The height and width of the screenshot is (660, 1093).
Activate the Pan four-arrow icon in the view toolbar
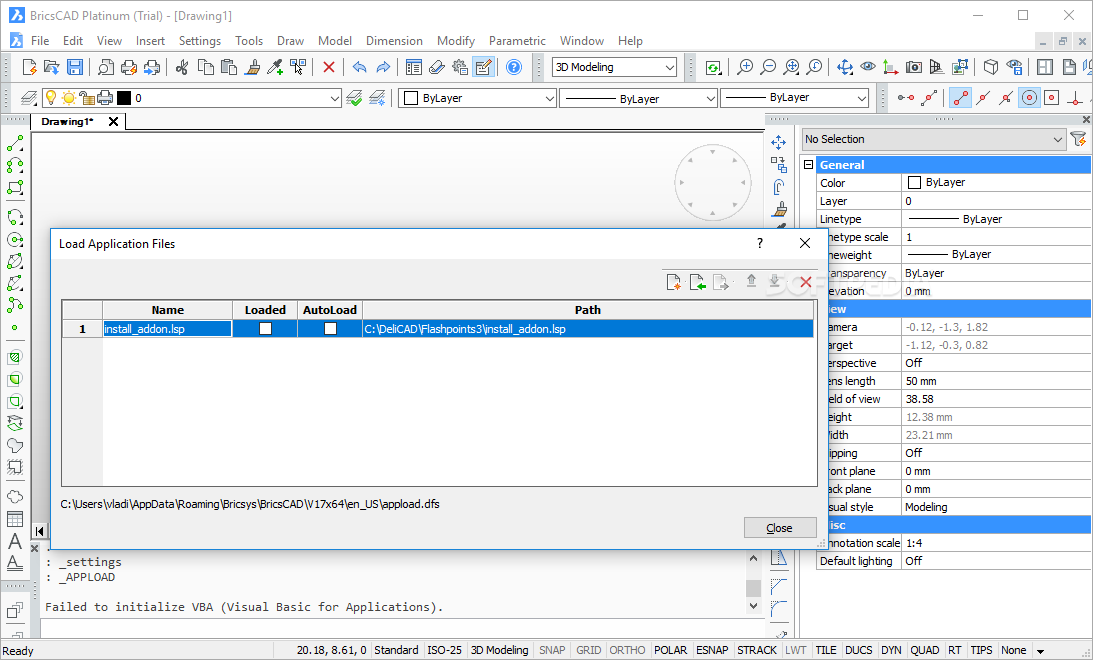click(x=845, y=67)
